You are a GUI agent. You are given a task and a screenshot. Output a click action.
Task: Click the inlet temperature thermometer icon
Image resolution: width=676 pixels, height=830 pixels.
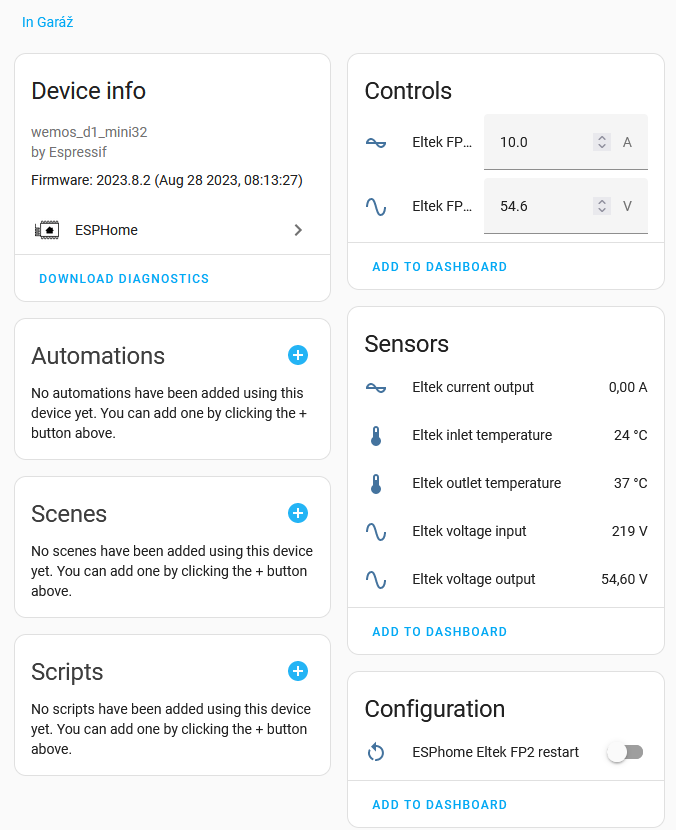[376, 435]
